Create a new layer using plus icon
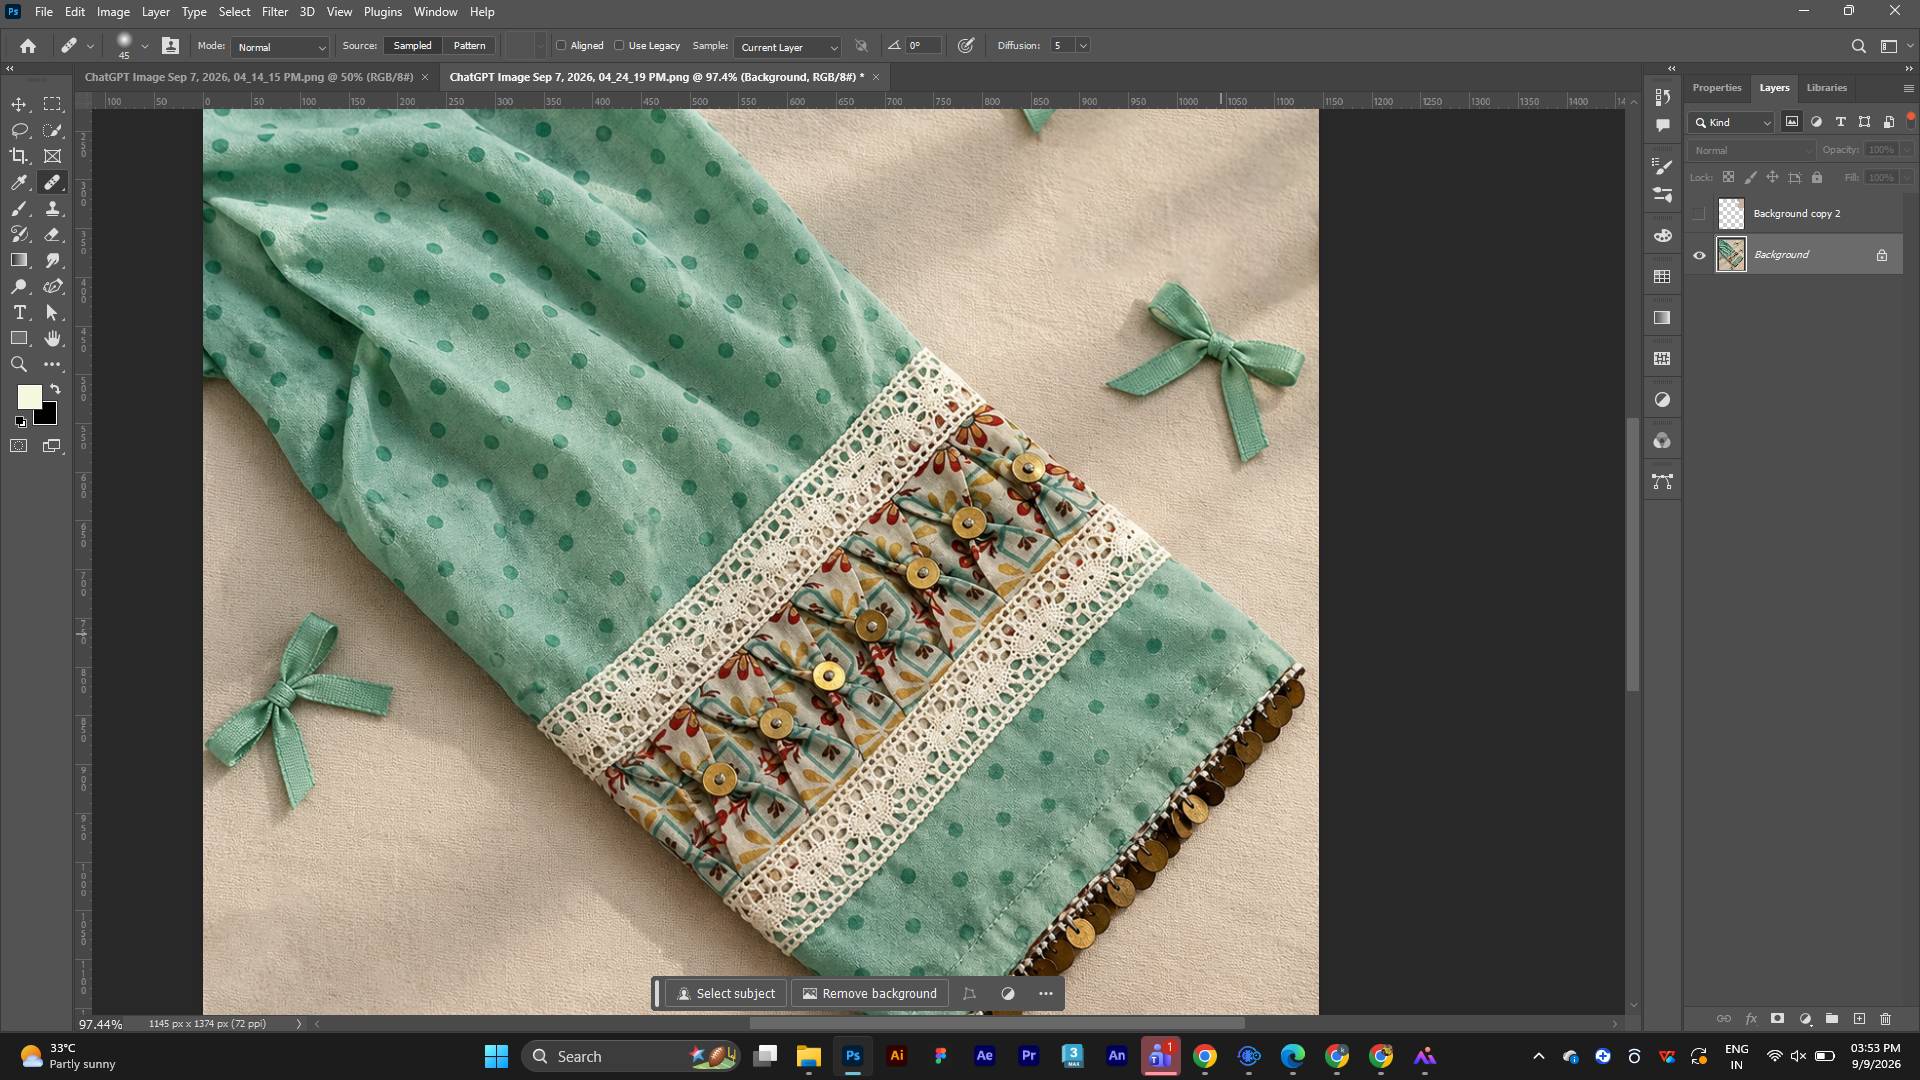Screen dimensions: 1920x1080 (1859, 1019)
